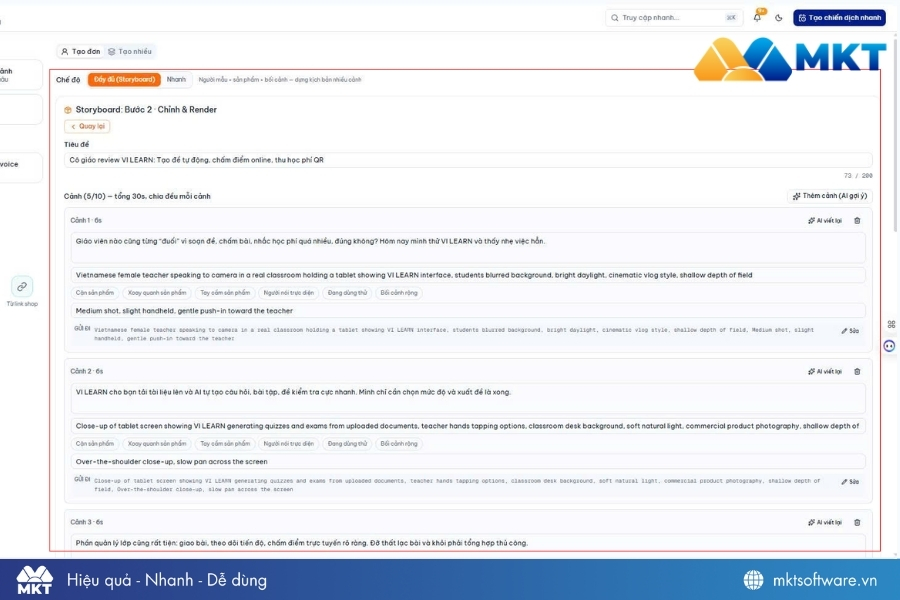Open the chat assistant bubble icon
The image size is (900, 600).
(x=889, y=346)
